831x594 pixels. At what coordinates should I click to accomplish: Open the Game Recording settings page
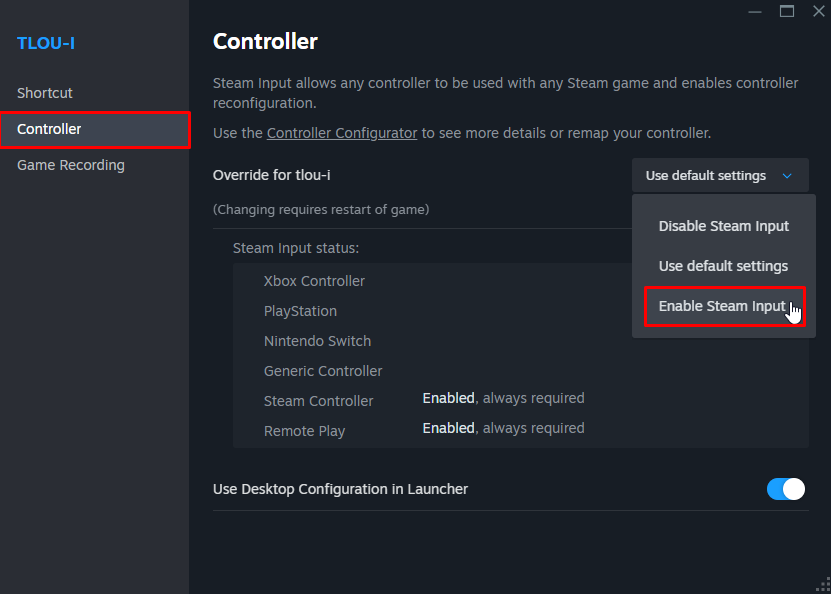tap(70, 165)
